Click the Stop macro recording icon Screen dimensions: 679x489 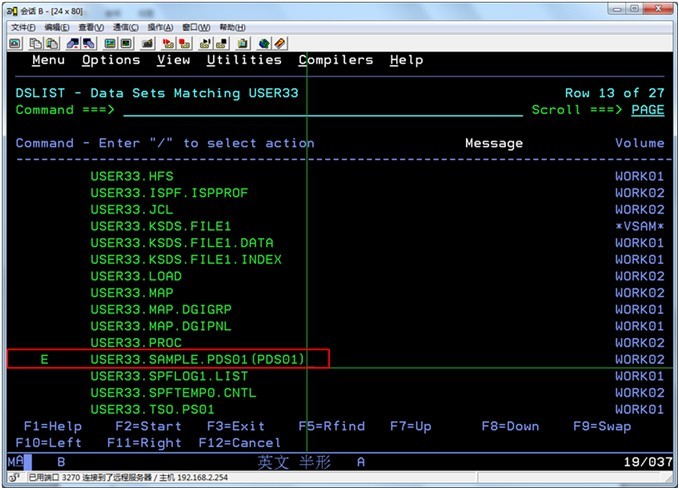(185, 43)
